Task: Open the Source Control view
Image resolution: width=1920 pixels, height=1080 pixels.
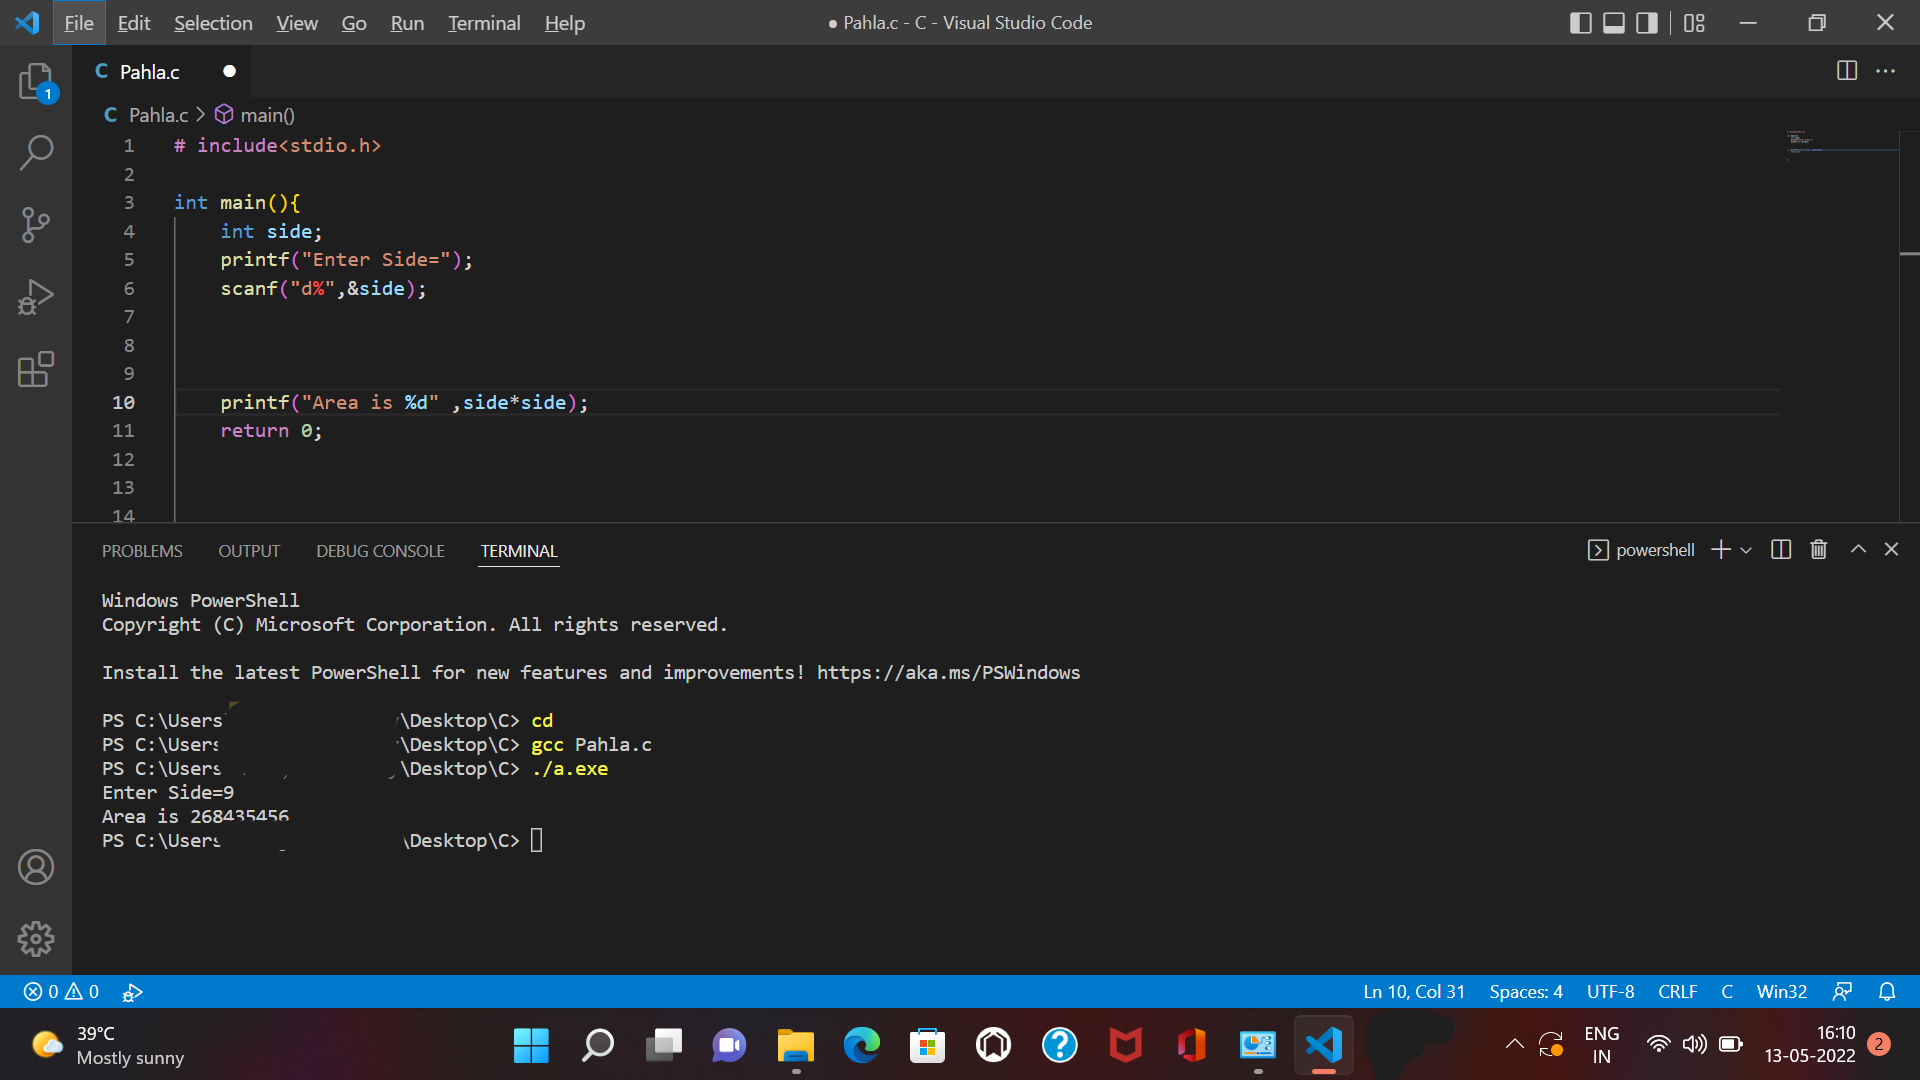Action: coord(36,225)
